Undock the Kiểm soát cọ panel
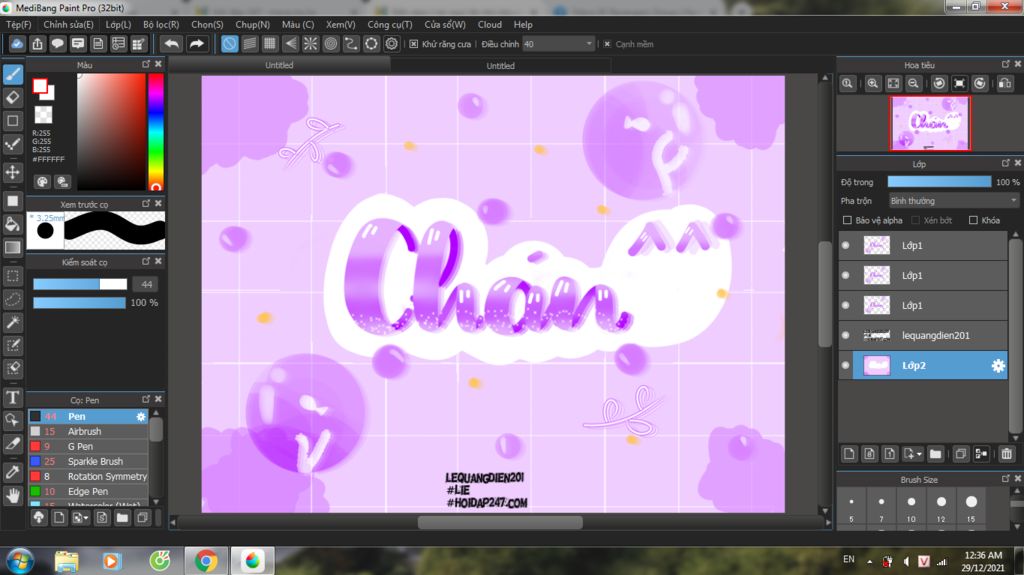This screenshot has width=1024, height=575. pos(146,261)
